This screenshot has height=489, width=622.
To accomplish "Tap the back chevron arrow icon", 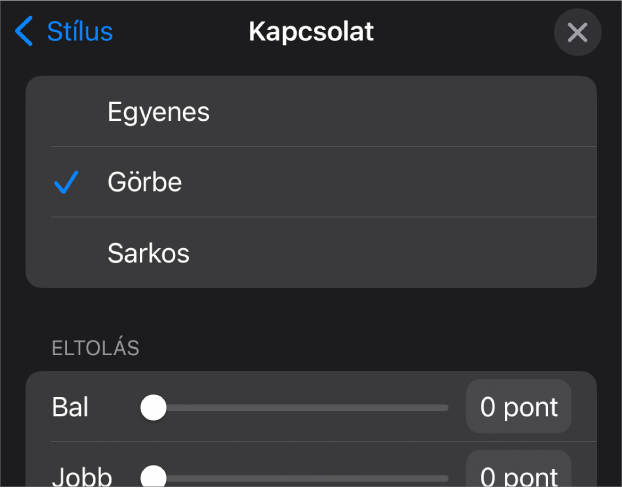I will (24, 32).
